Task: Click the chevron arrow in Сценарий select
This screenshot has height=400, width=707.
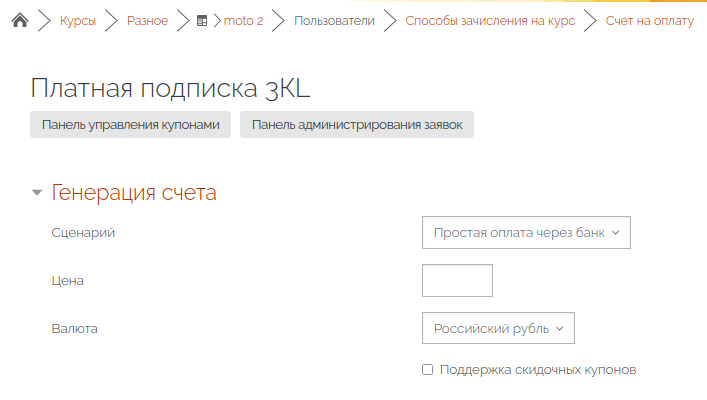Action: 615,233
